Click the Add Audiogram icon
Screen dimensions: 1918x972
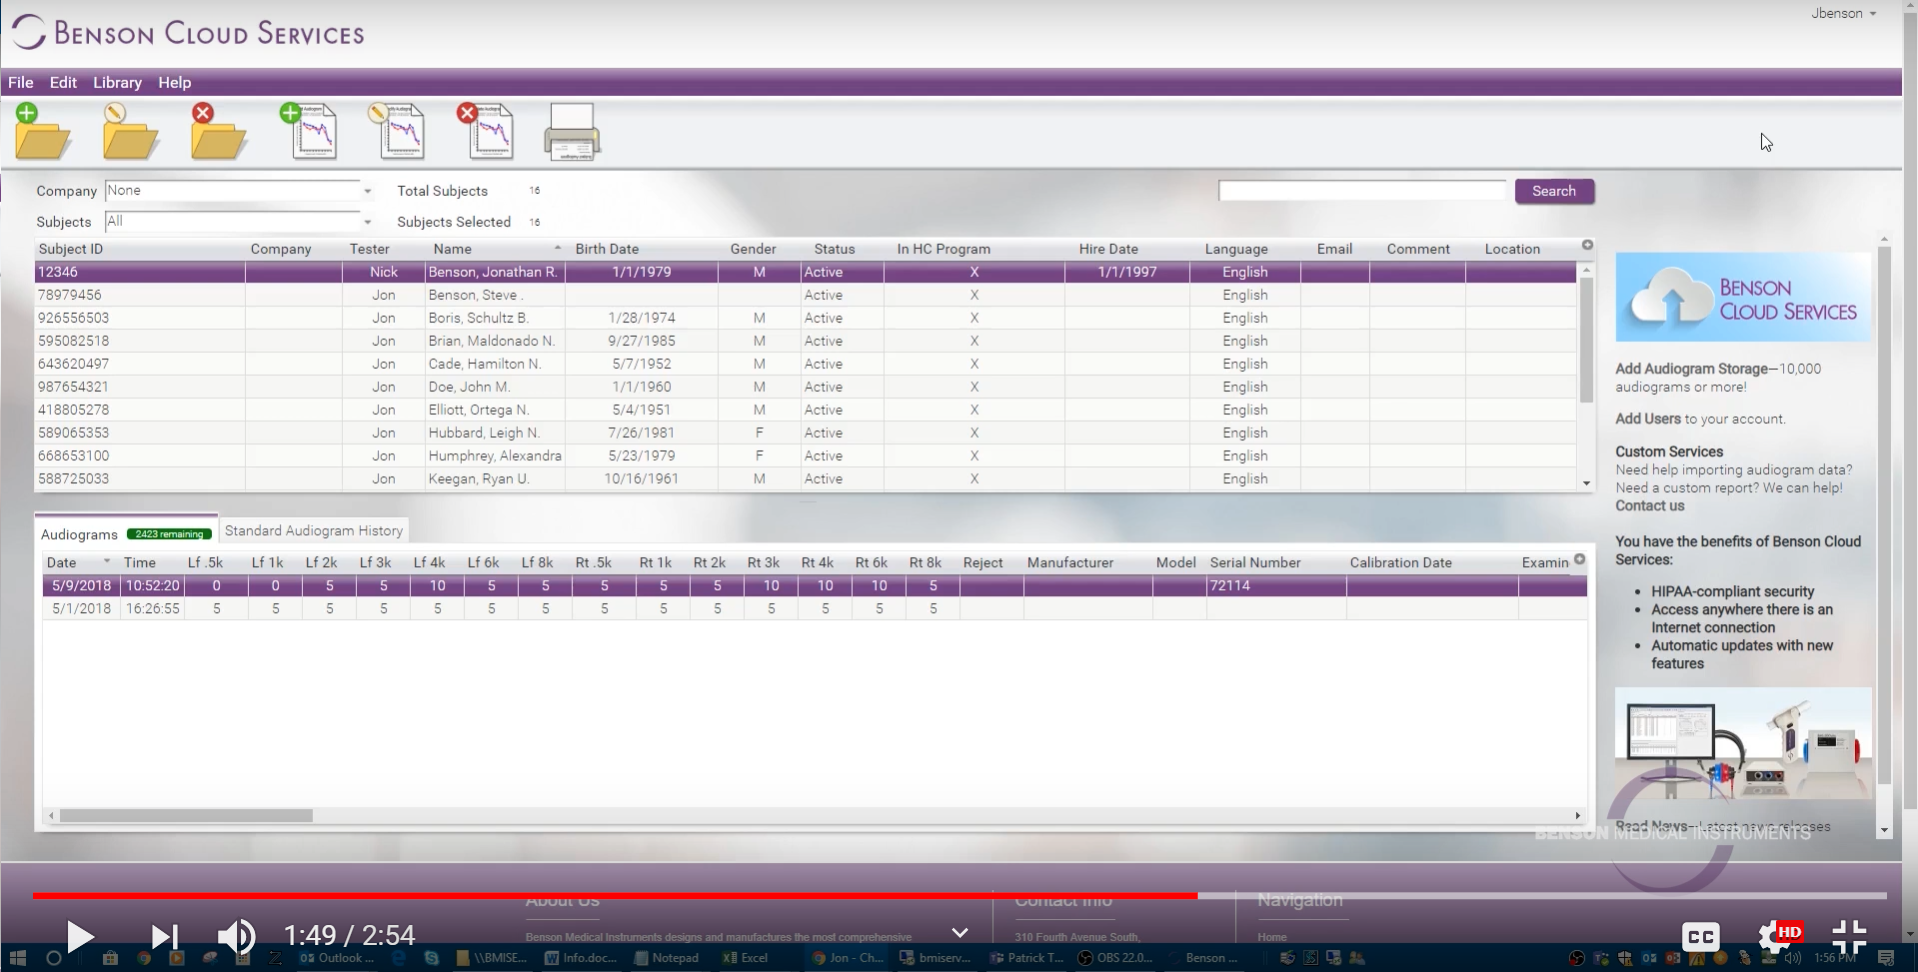[x=313, y=131]
